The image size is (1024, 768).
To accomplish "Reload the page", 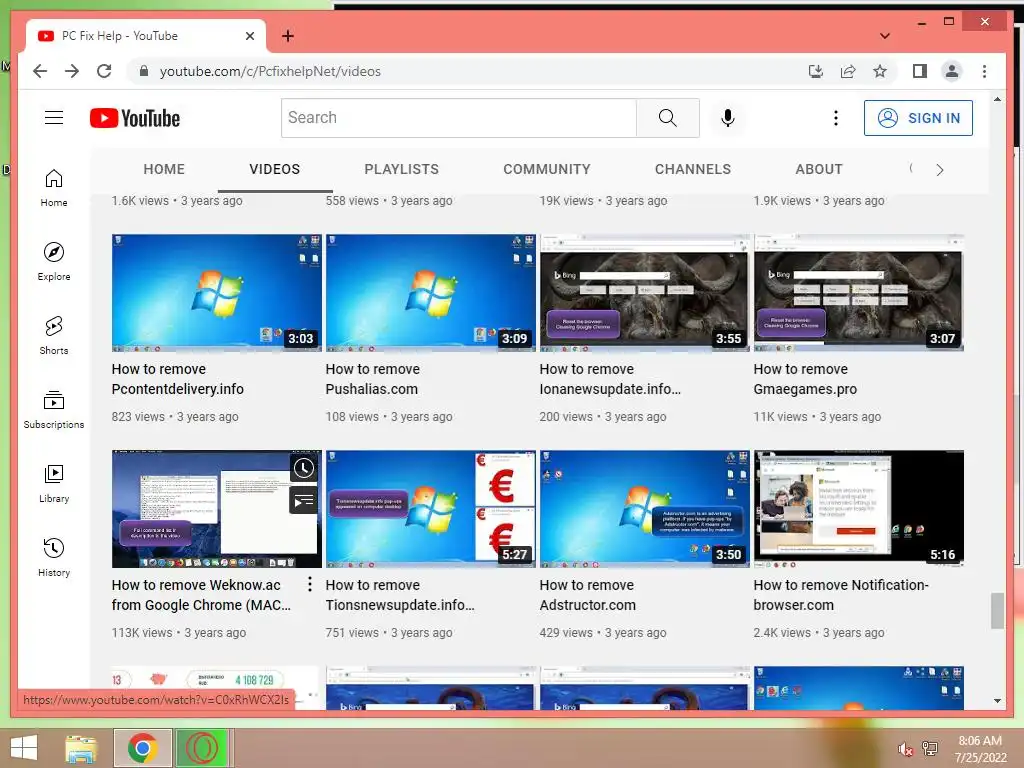I will (x=104, y=71).
